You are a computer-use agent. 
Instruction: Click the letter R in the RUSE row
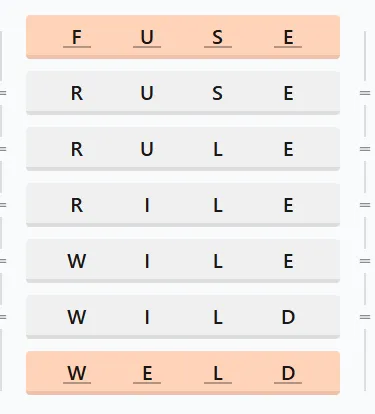click(x=77, y=93)
